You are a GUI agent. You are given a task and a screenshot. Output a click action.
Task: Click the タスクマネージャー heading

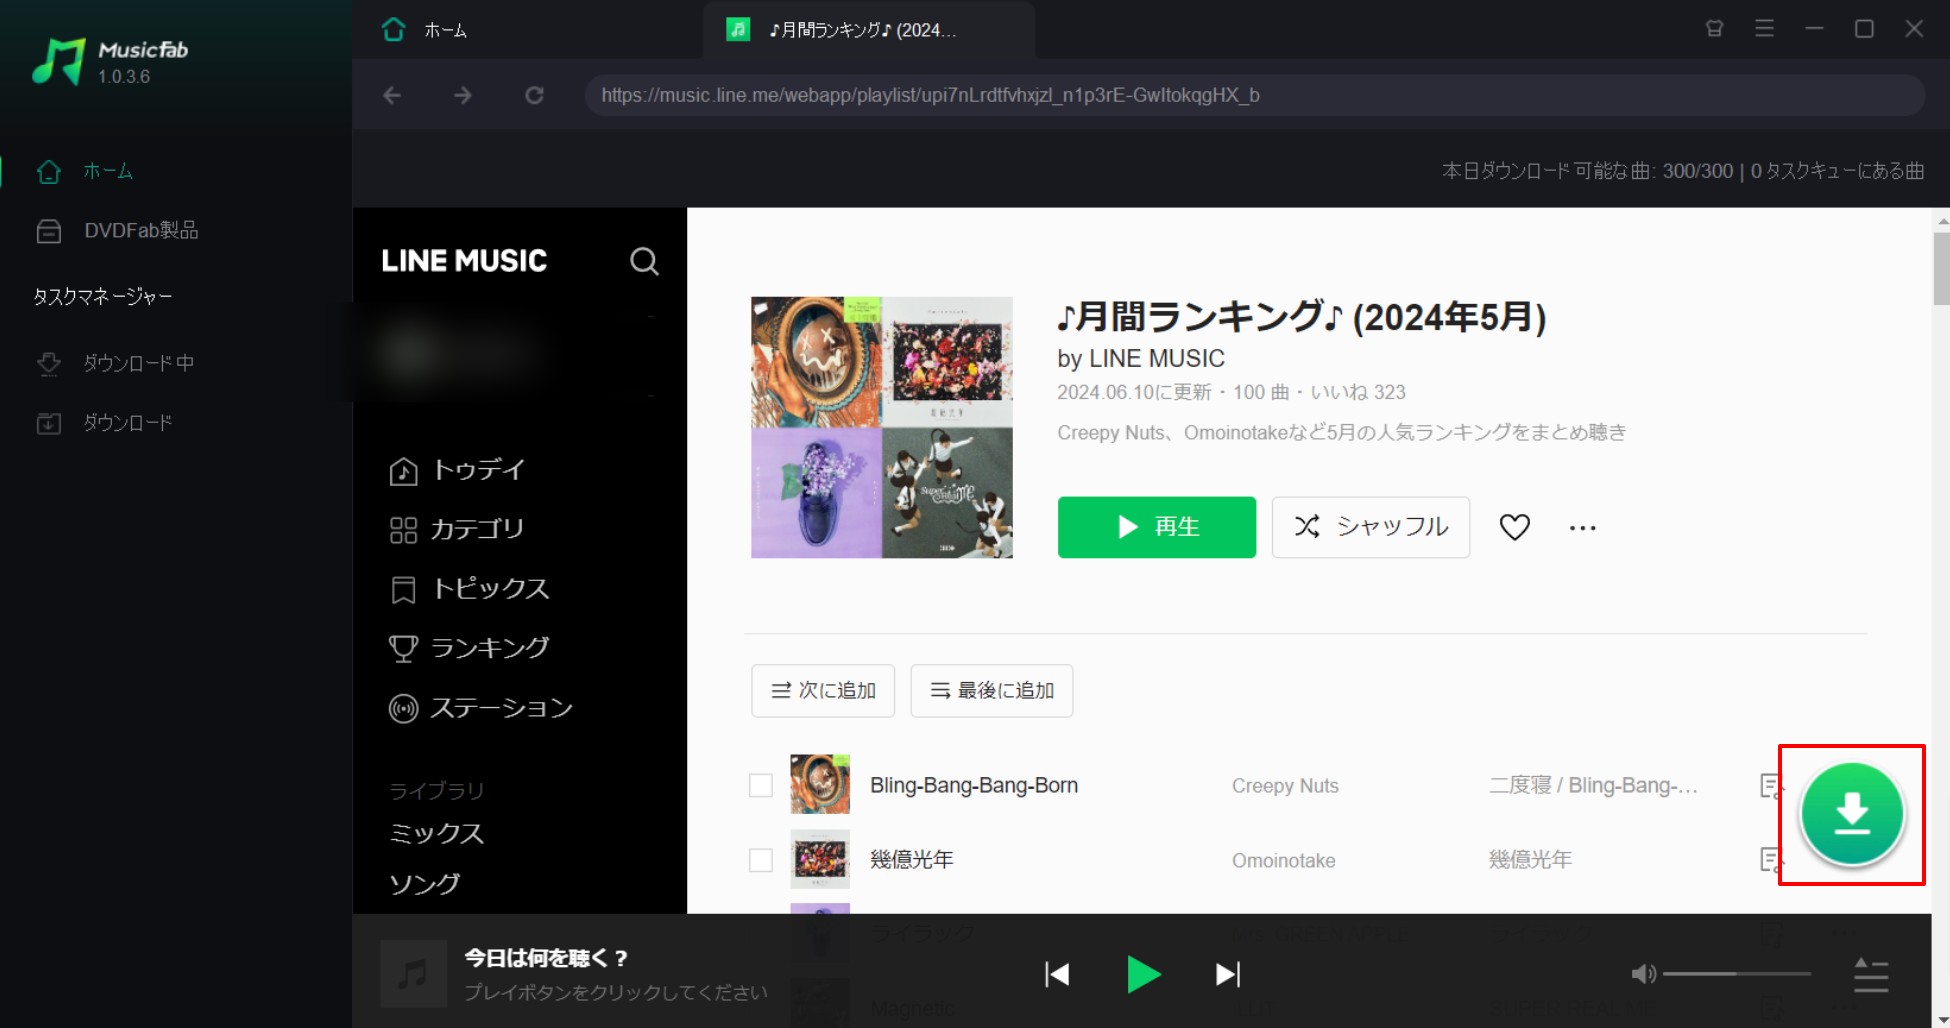pos(103,297)
